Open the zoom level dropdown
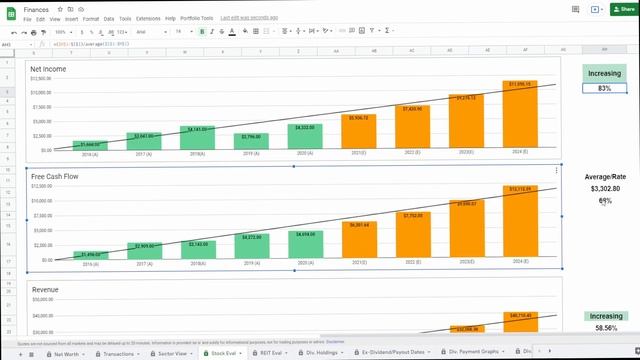This screenshot has width=640, height=360. click(64, 32)
